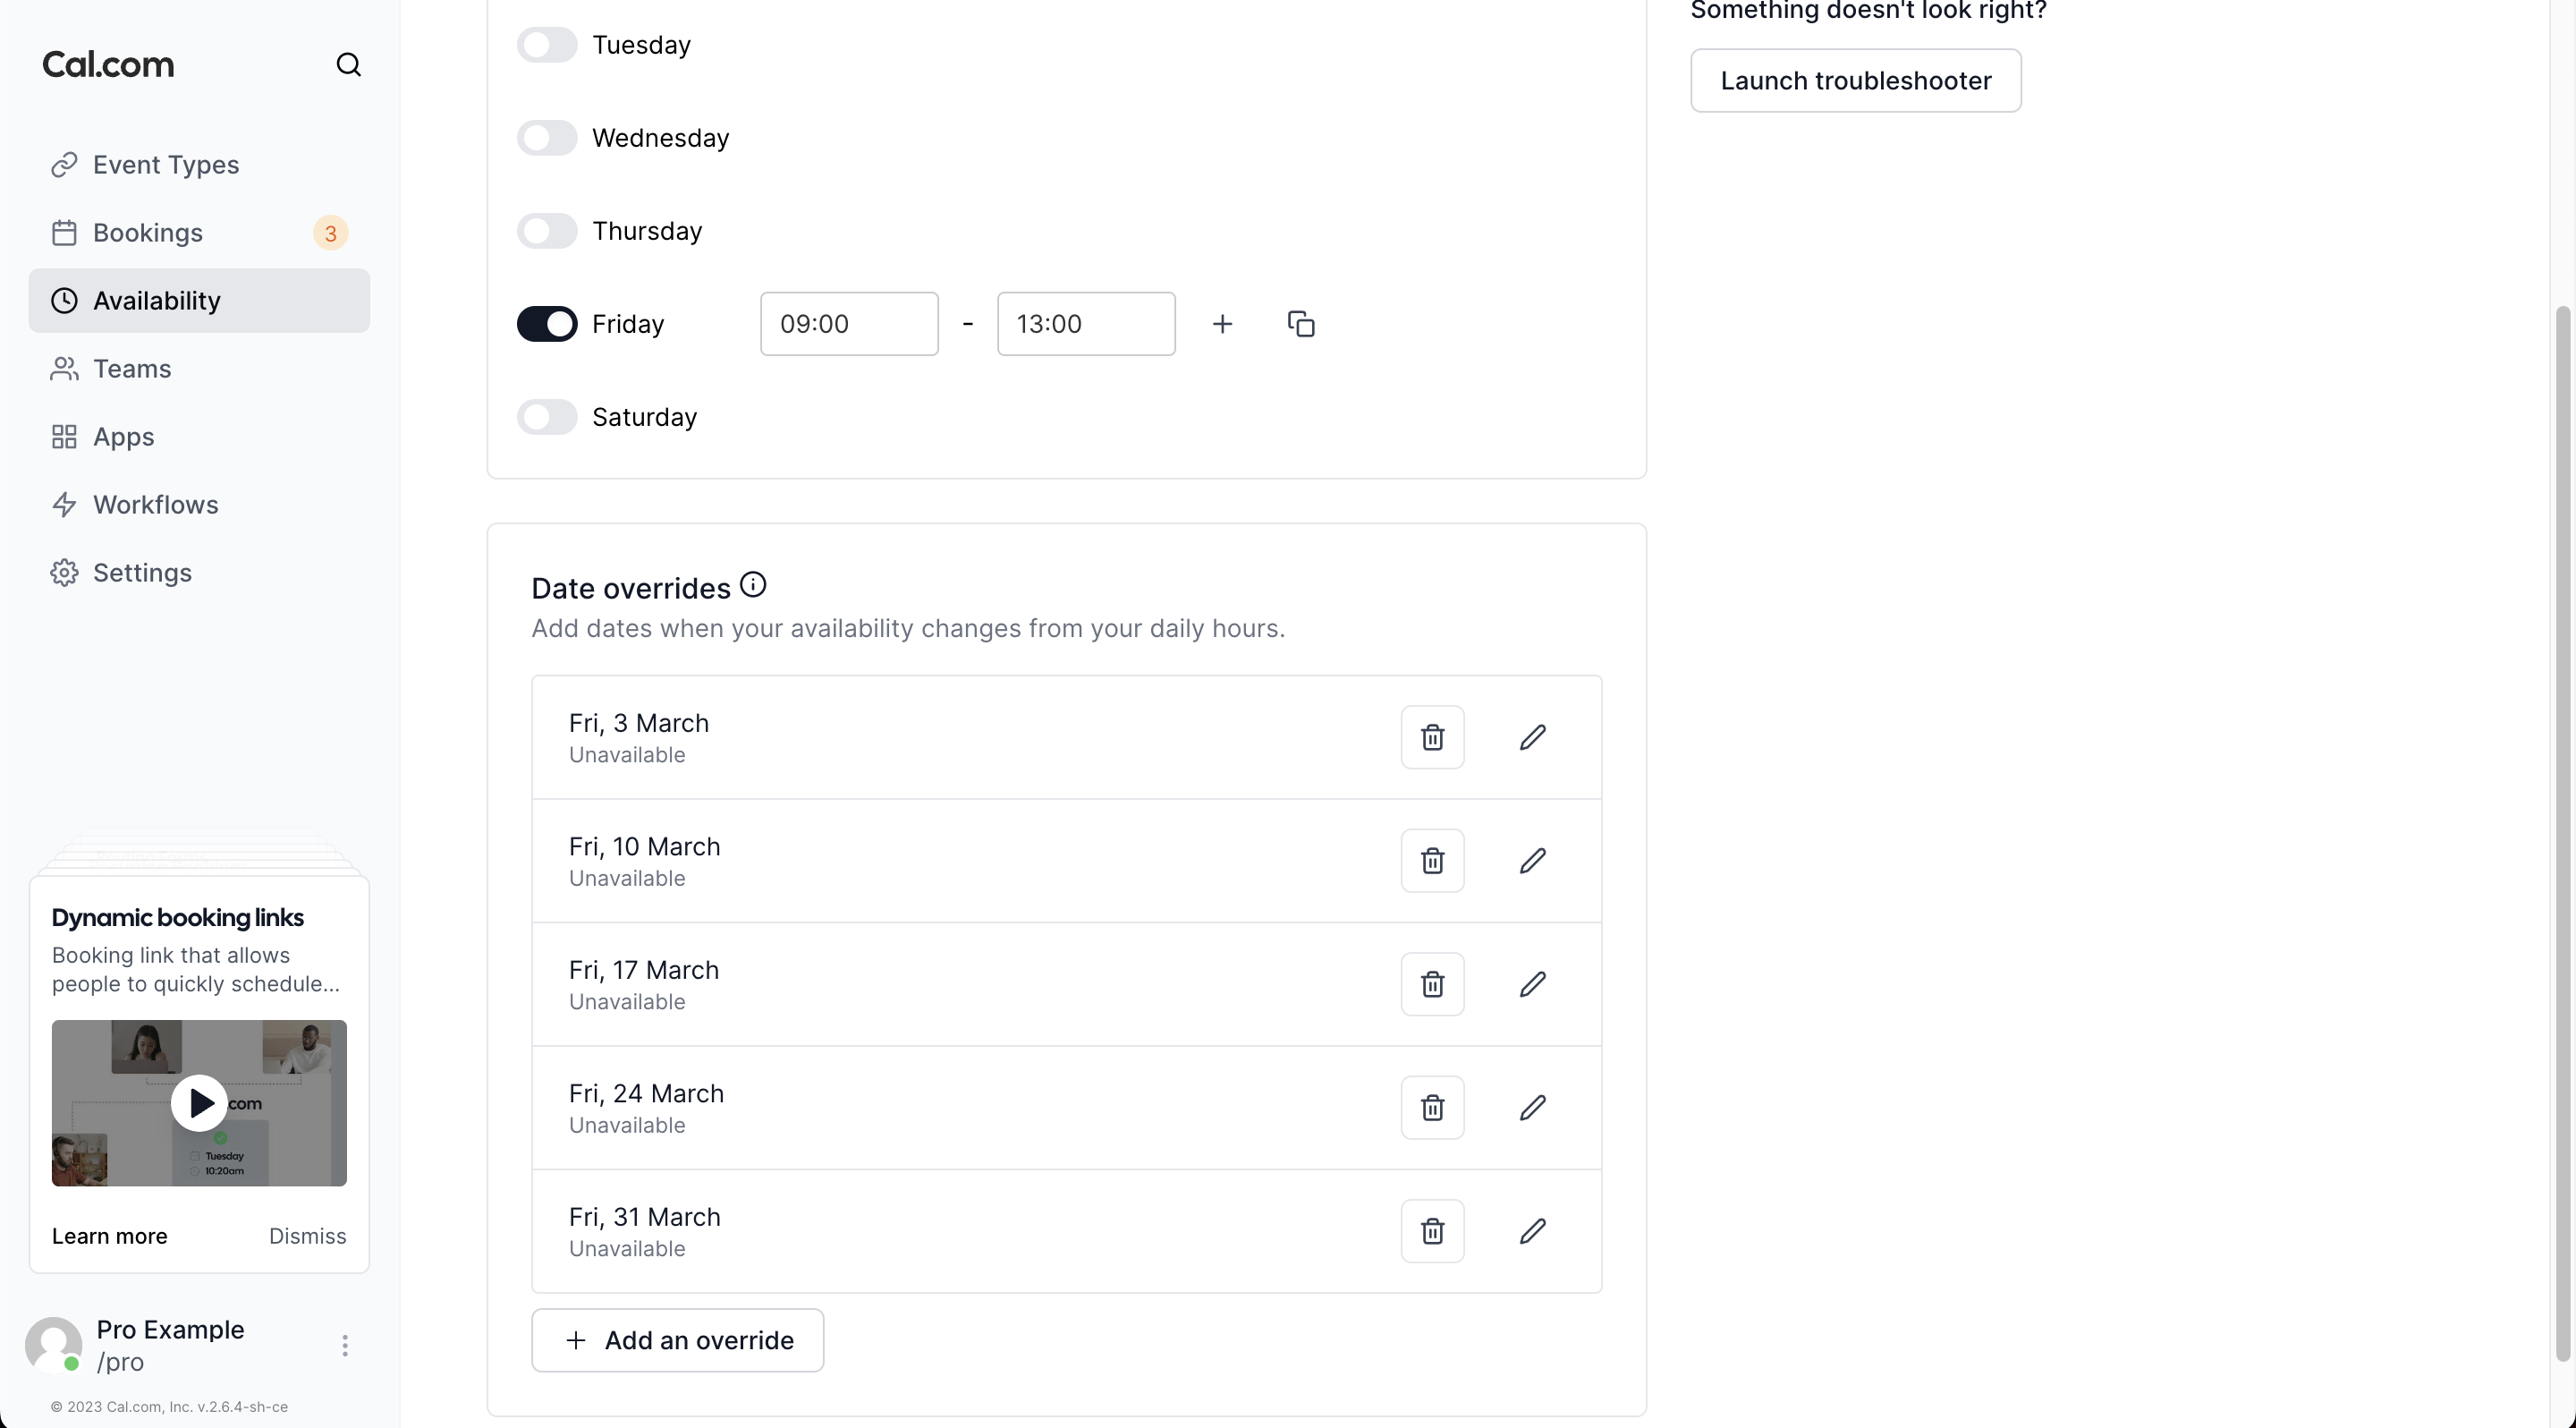
Task: Edit the Fri, 24 March override
Action: (x=1532, y=1107)
